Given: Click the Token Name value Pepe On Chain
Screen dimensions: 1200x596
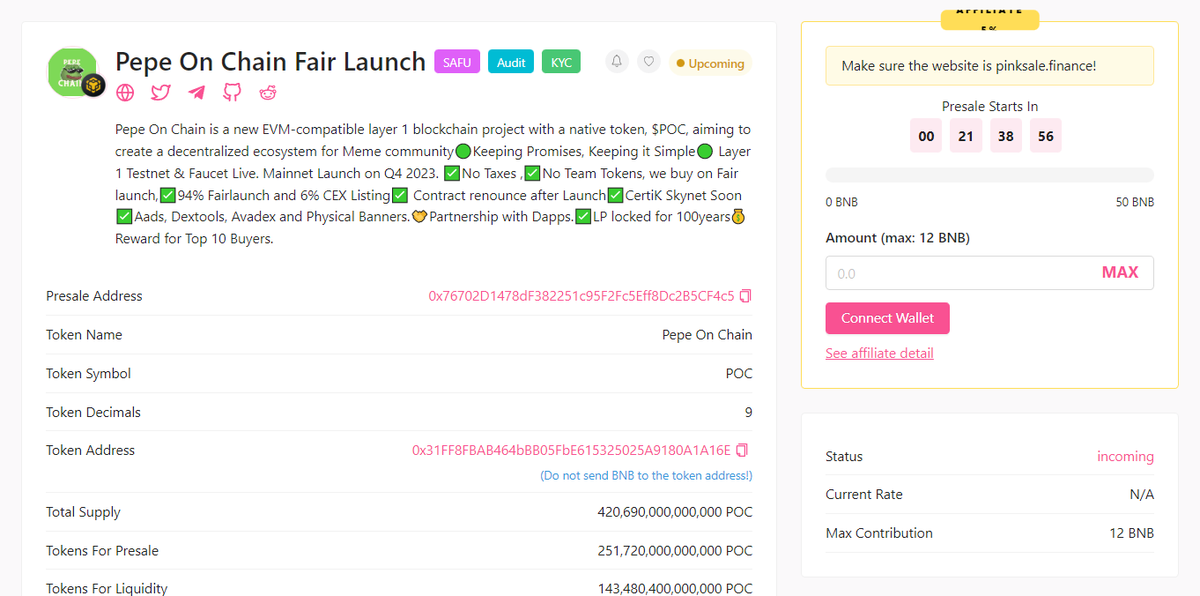Looking at the screenshot, I should click(707, 335).
